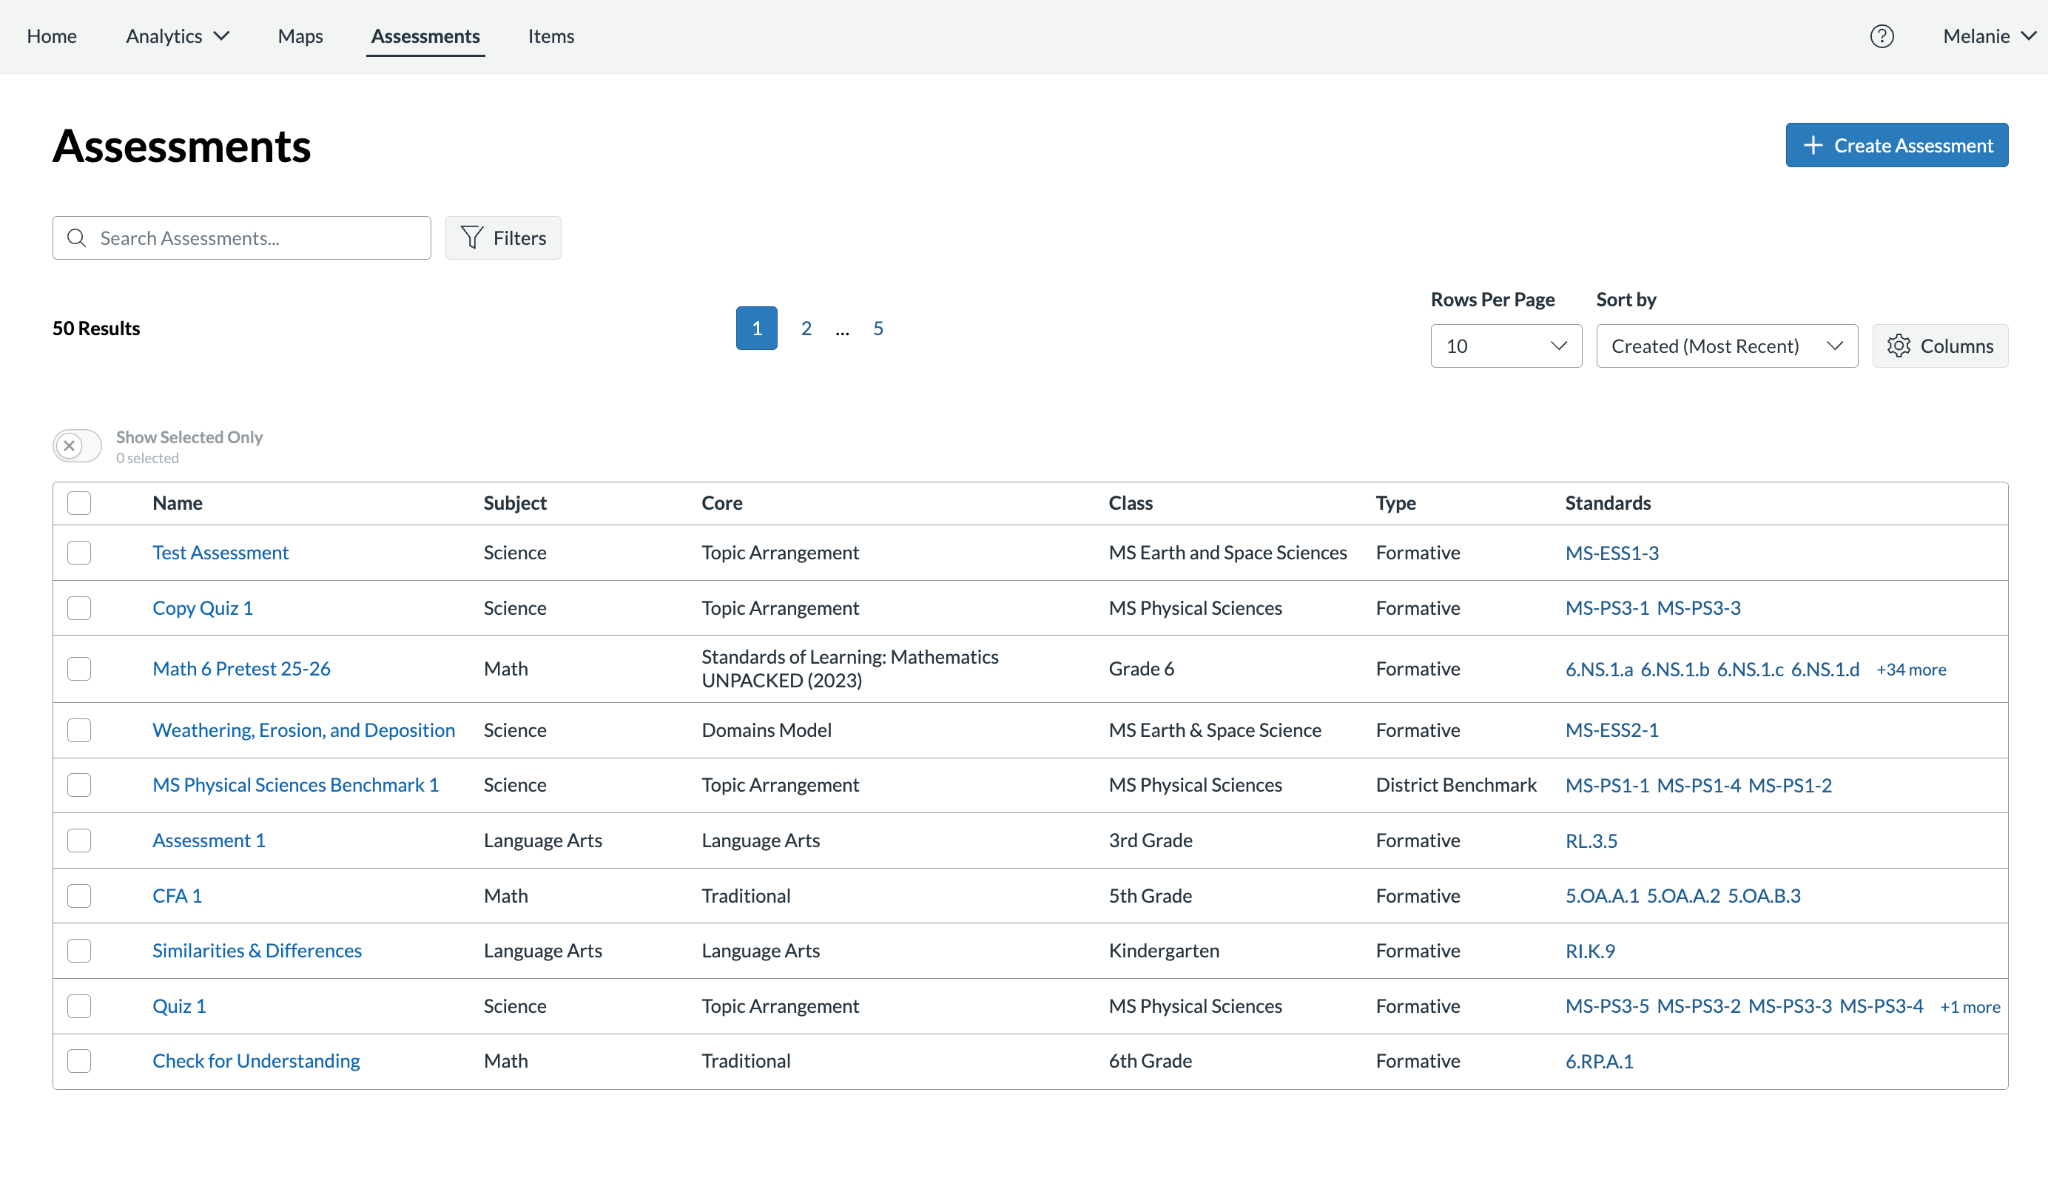Viewport: 2048px width, 1191px height.
Task: Open the Rows Per Page dropdown
Action: coord(1506,346)
